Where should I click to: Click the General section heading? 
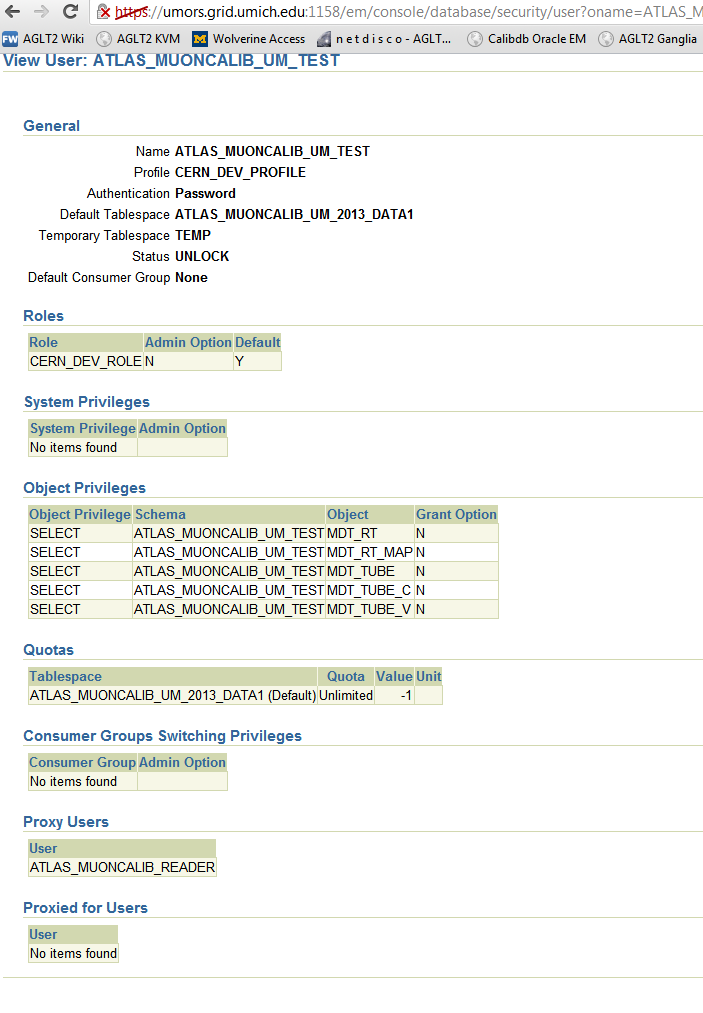point(52,126)
